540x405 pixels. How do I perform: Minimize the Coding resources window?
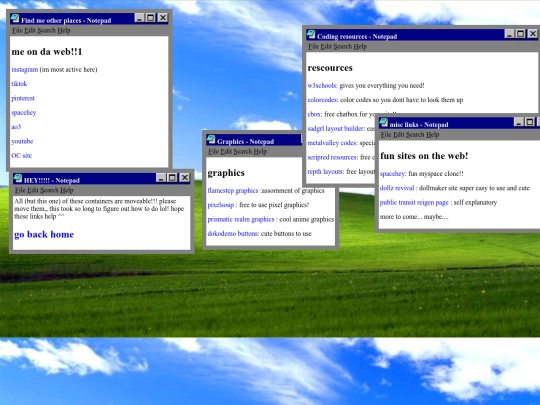click(509, 33)
